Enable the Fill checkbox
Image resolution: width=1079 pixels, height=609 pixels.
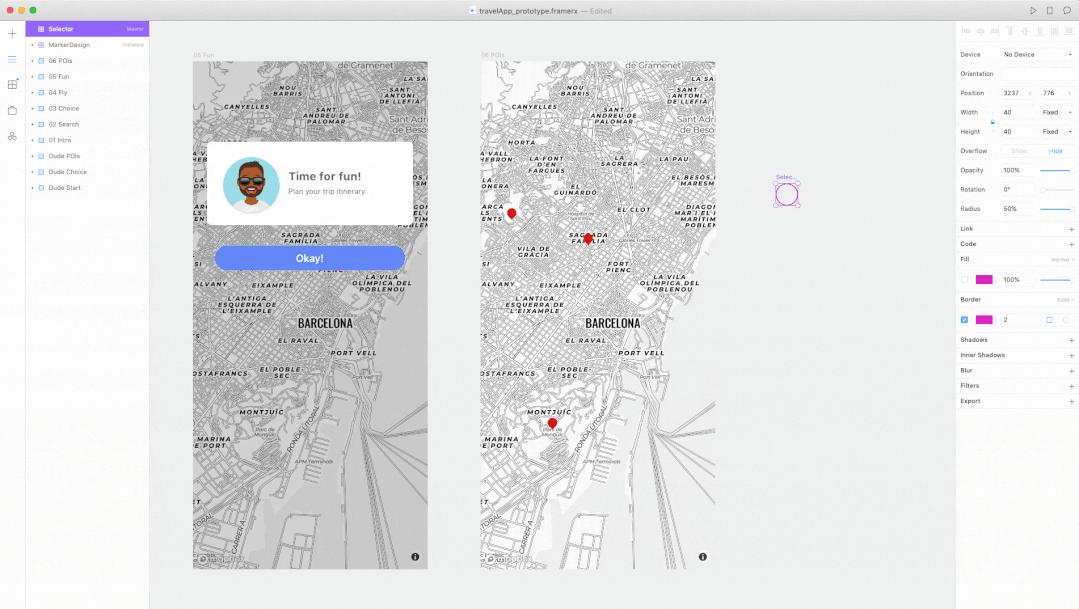click(962, 279)
